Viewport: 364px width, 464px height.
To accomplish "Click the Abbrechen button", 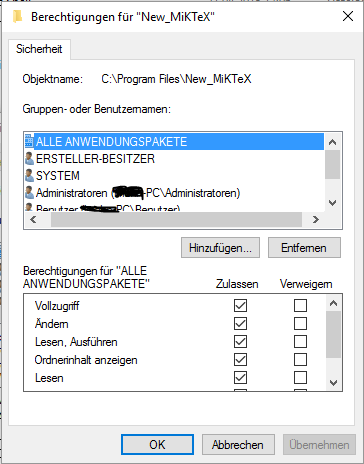I will click(x=238, y=445).
